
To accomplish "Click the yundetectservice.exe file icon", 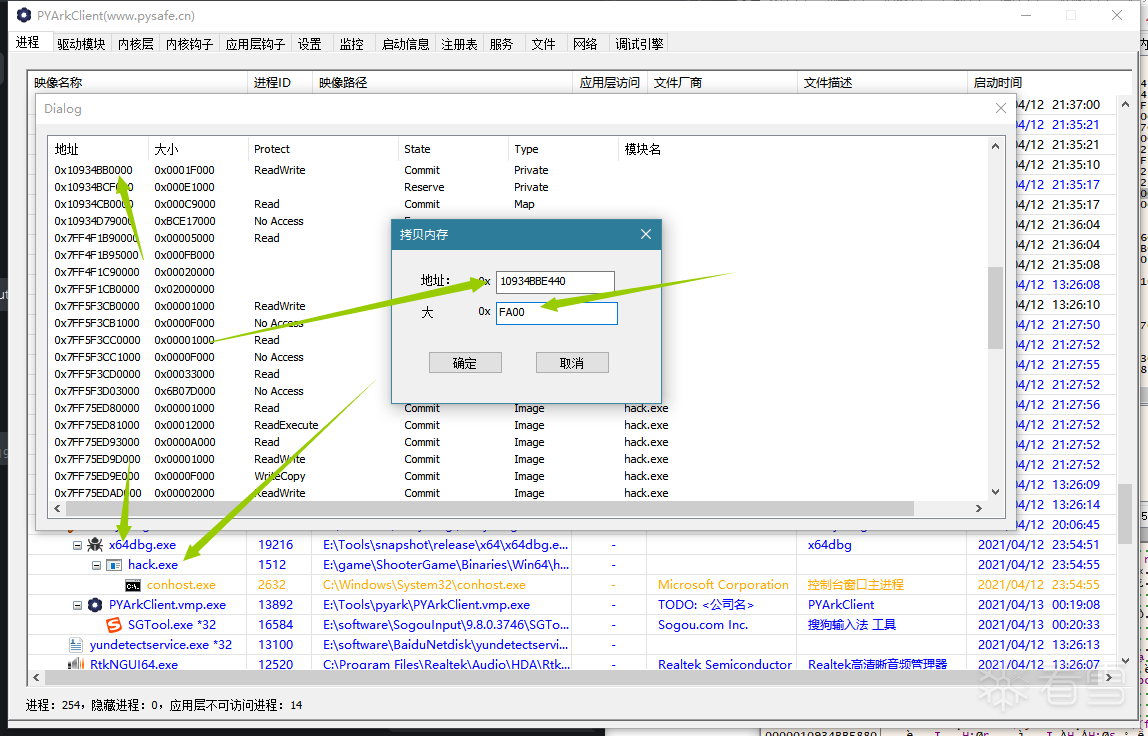I will click(75, 644).
